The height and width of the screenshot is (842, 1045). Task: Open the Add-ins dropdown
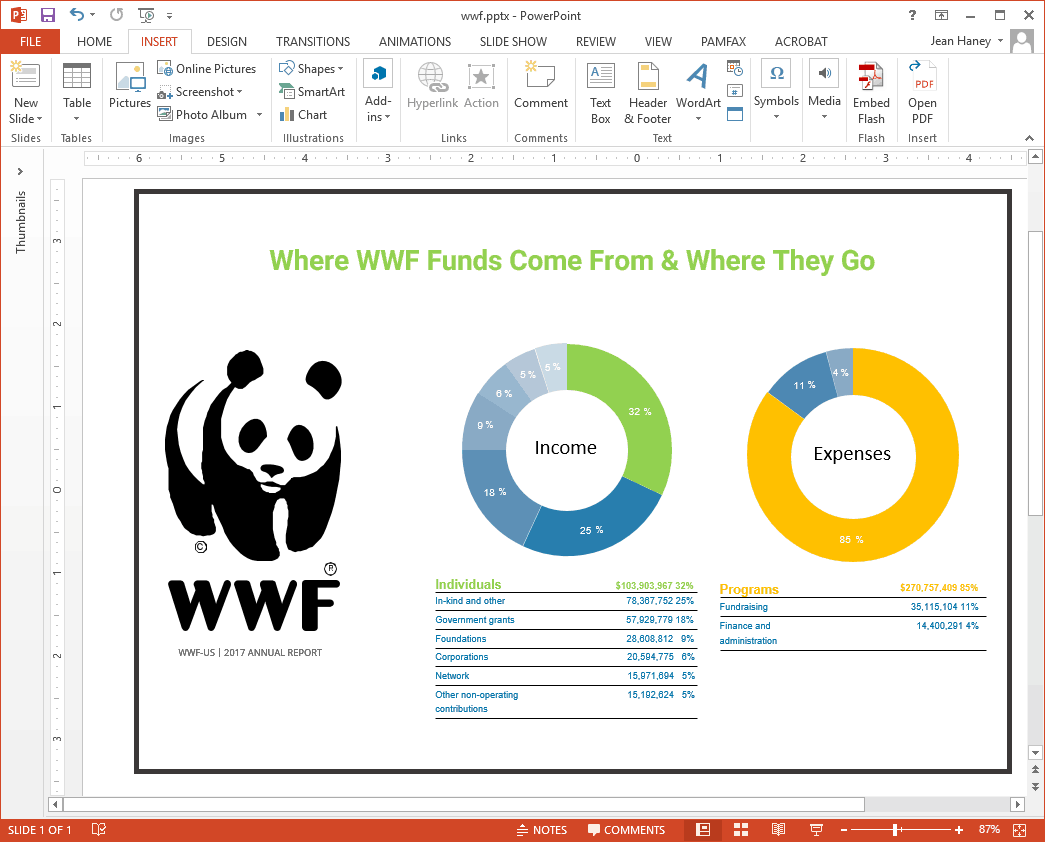click(x=378, y=92)
